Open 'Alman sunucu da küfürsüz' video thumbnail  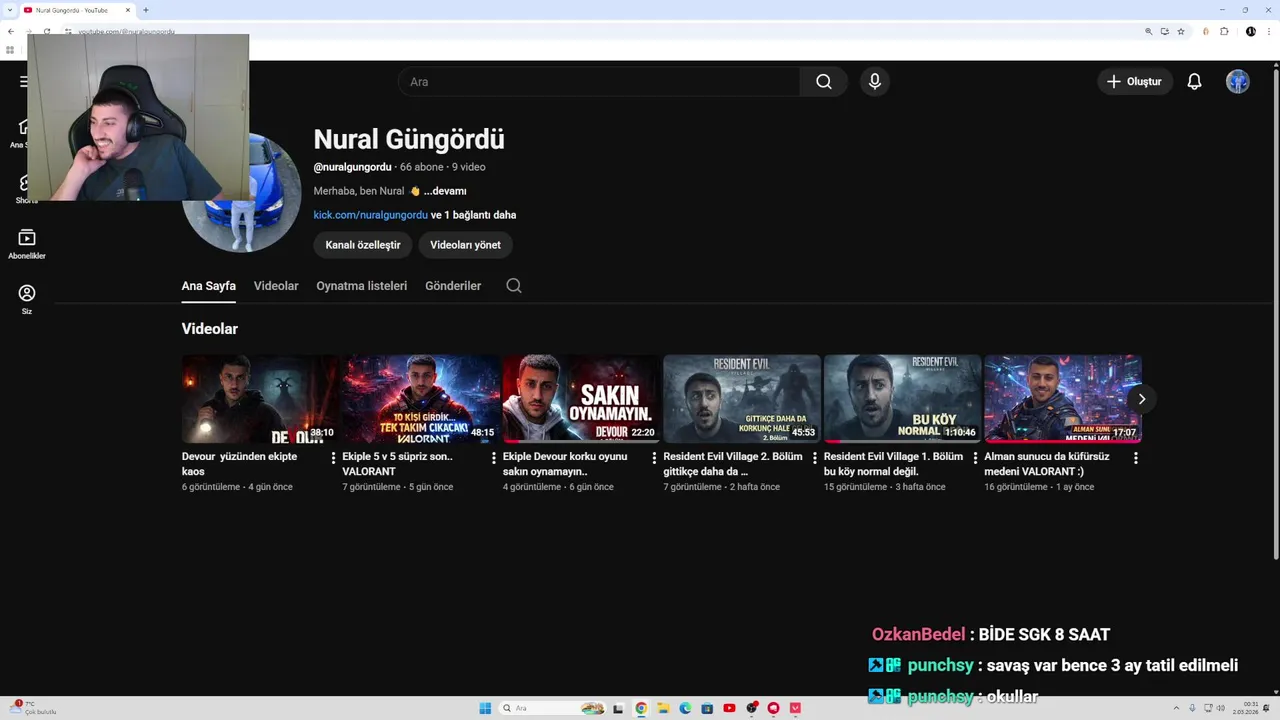click(1063, 399)
